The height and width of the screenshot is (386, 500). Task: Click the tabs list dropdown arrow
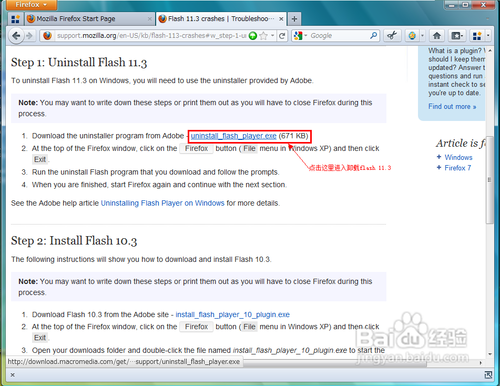(x=488, y=19)
